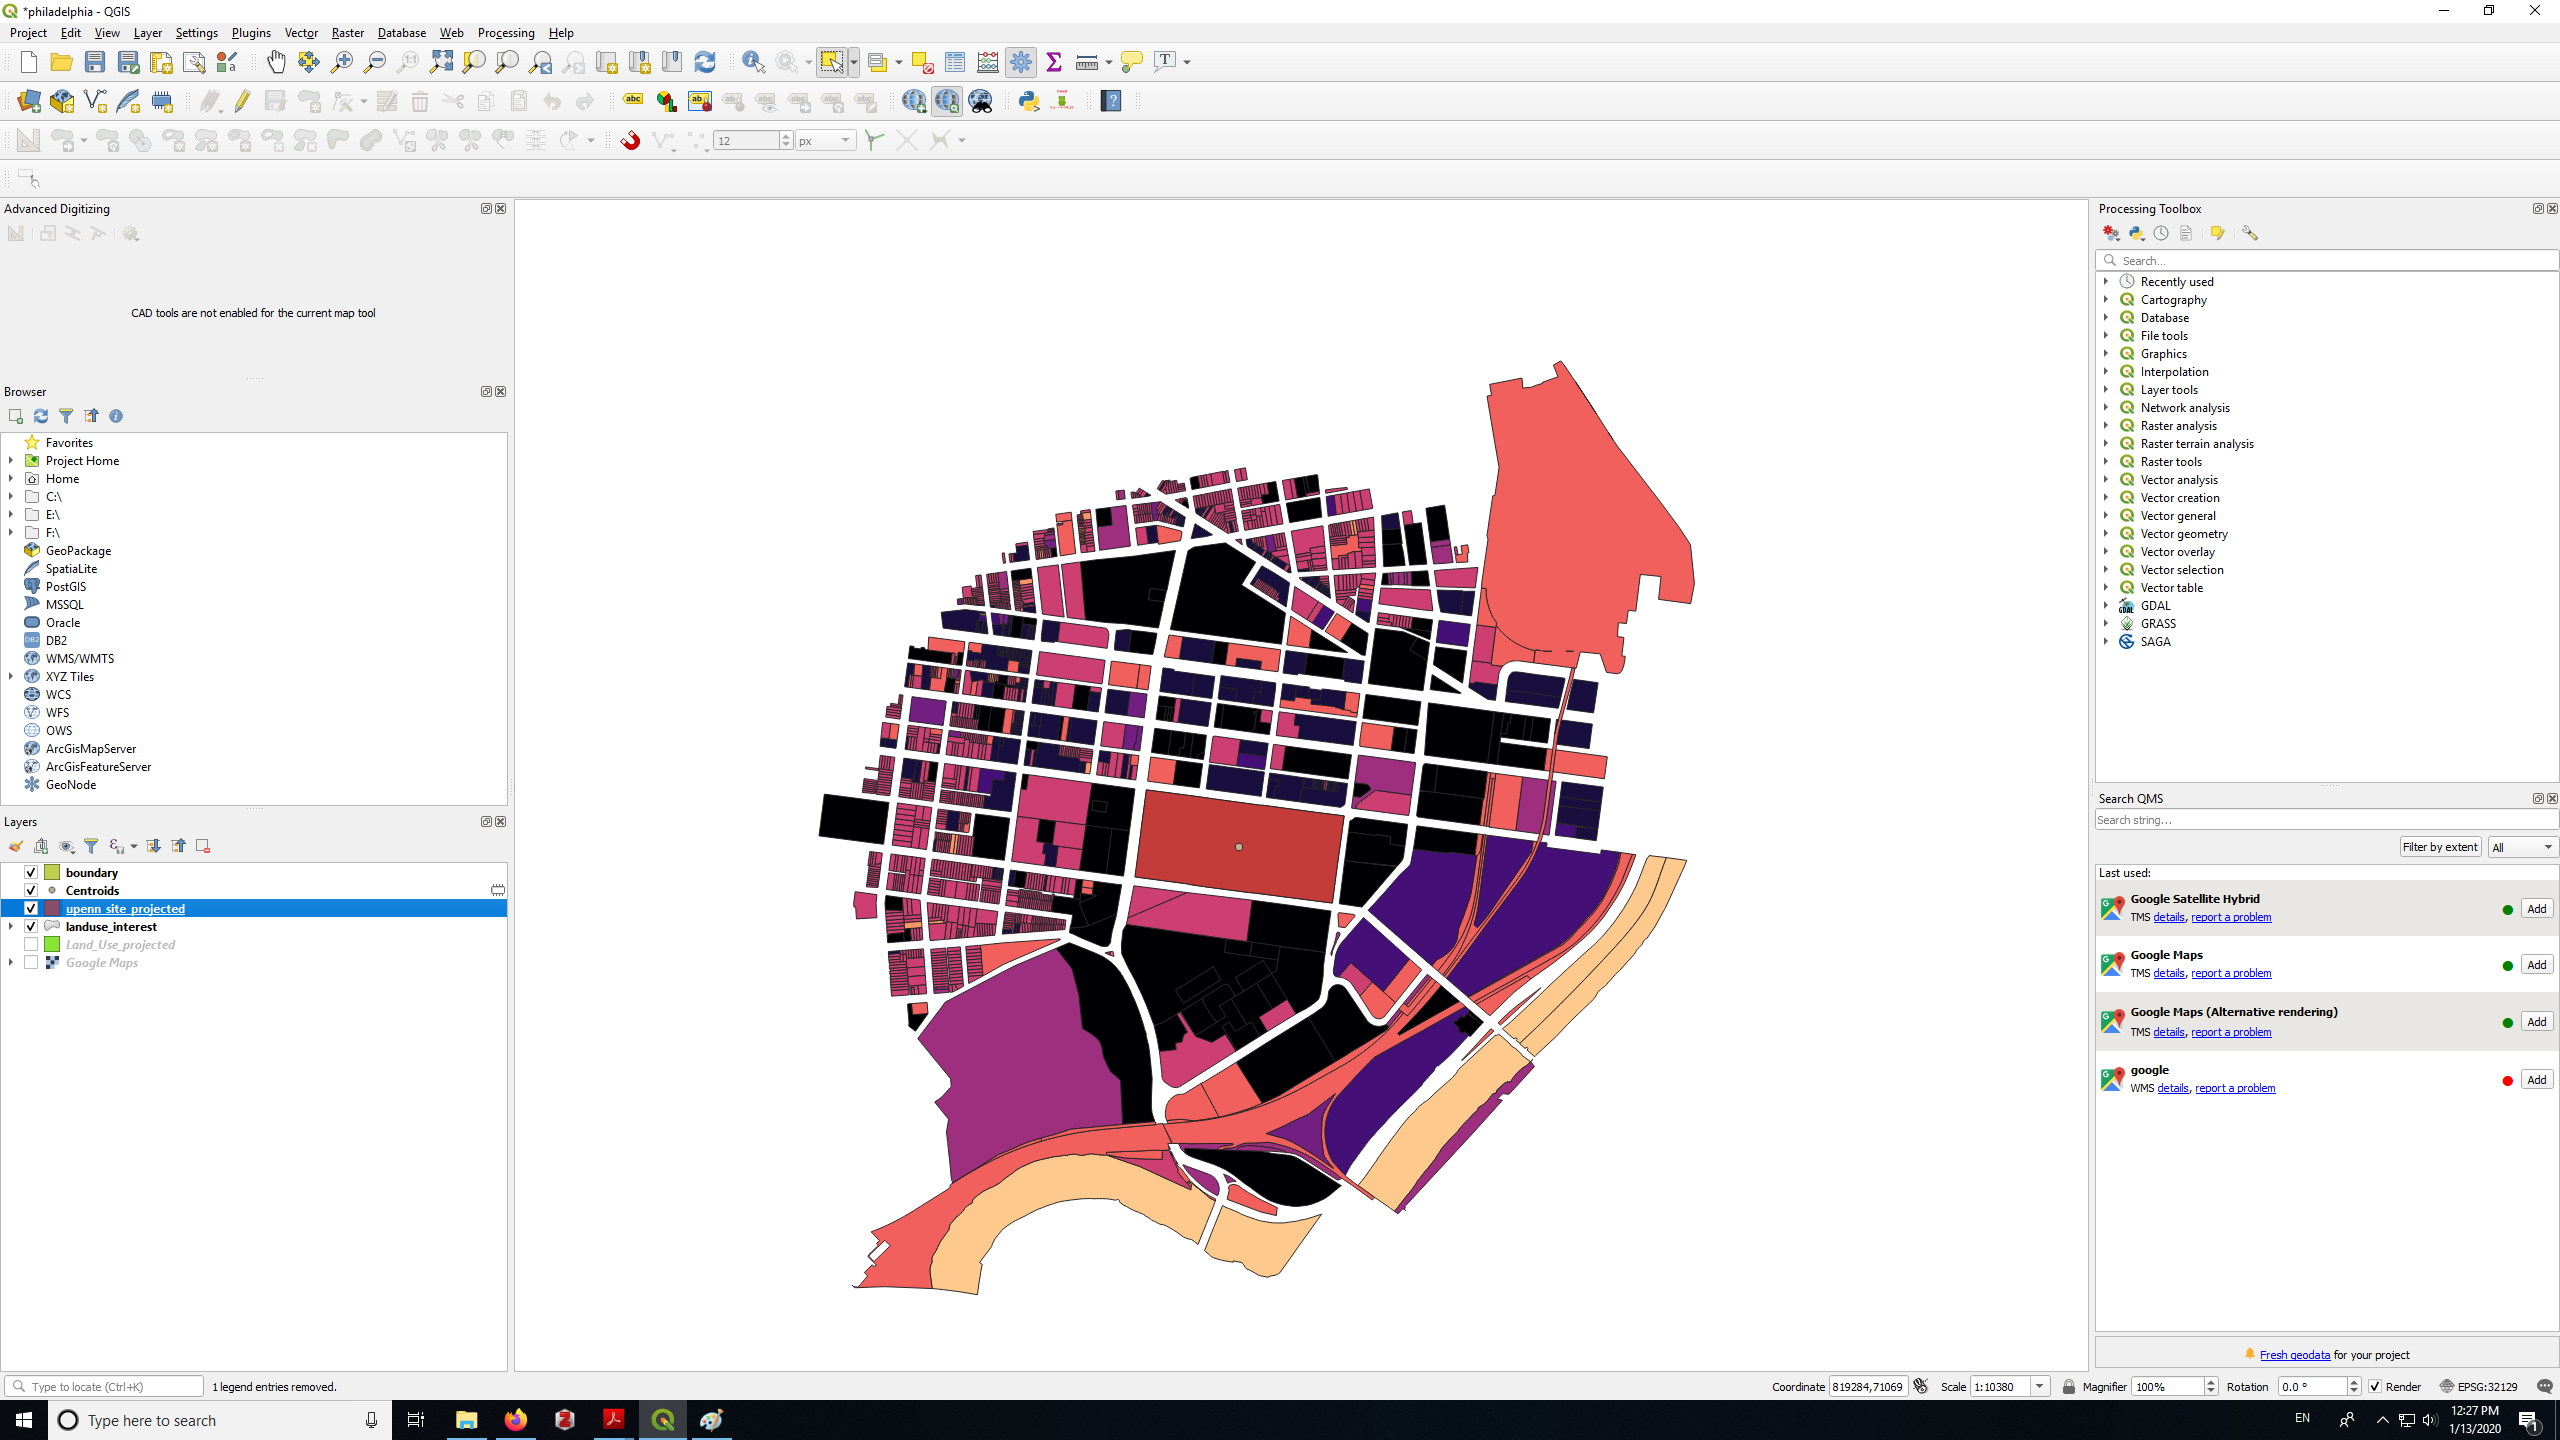
Task: Open the Identify Features tool
Action: coord(753,62)
